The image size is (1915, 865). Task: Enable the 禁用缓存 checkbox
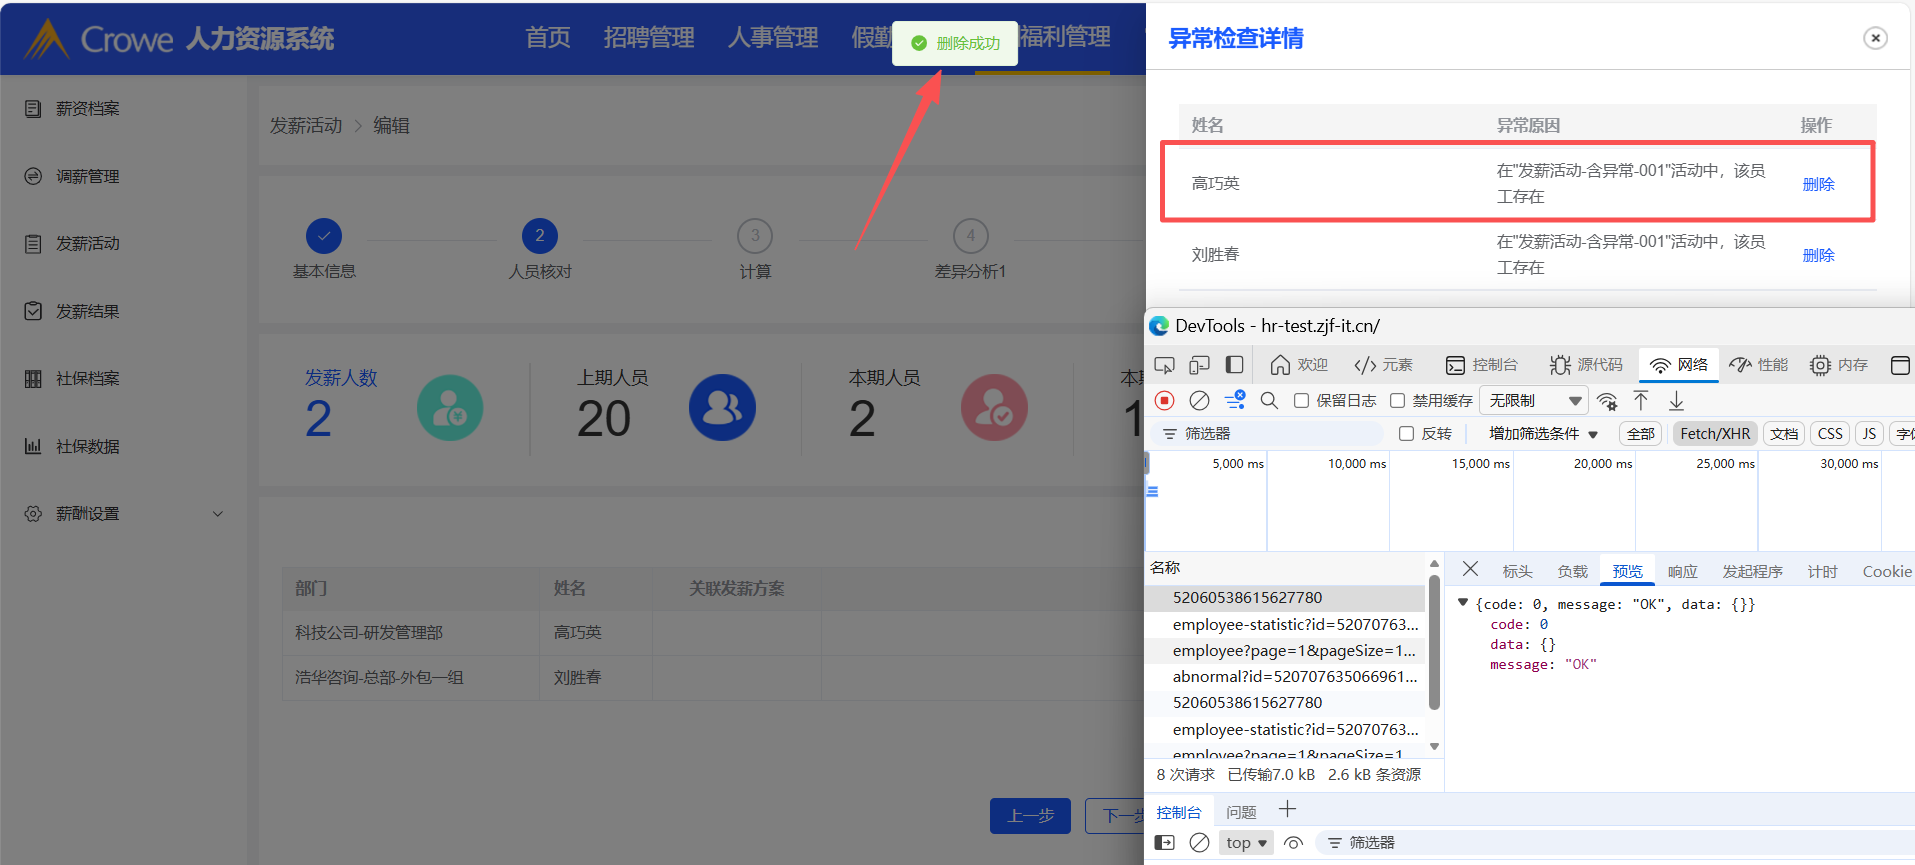click(x=1397, y=401)
